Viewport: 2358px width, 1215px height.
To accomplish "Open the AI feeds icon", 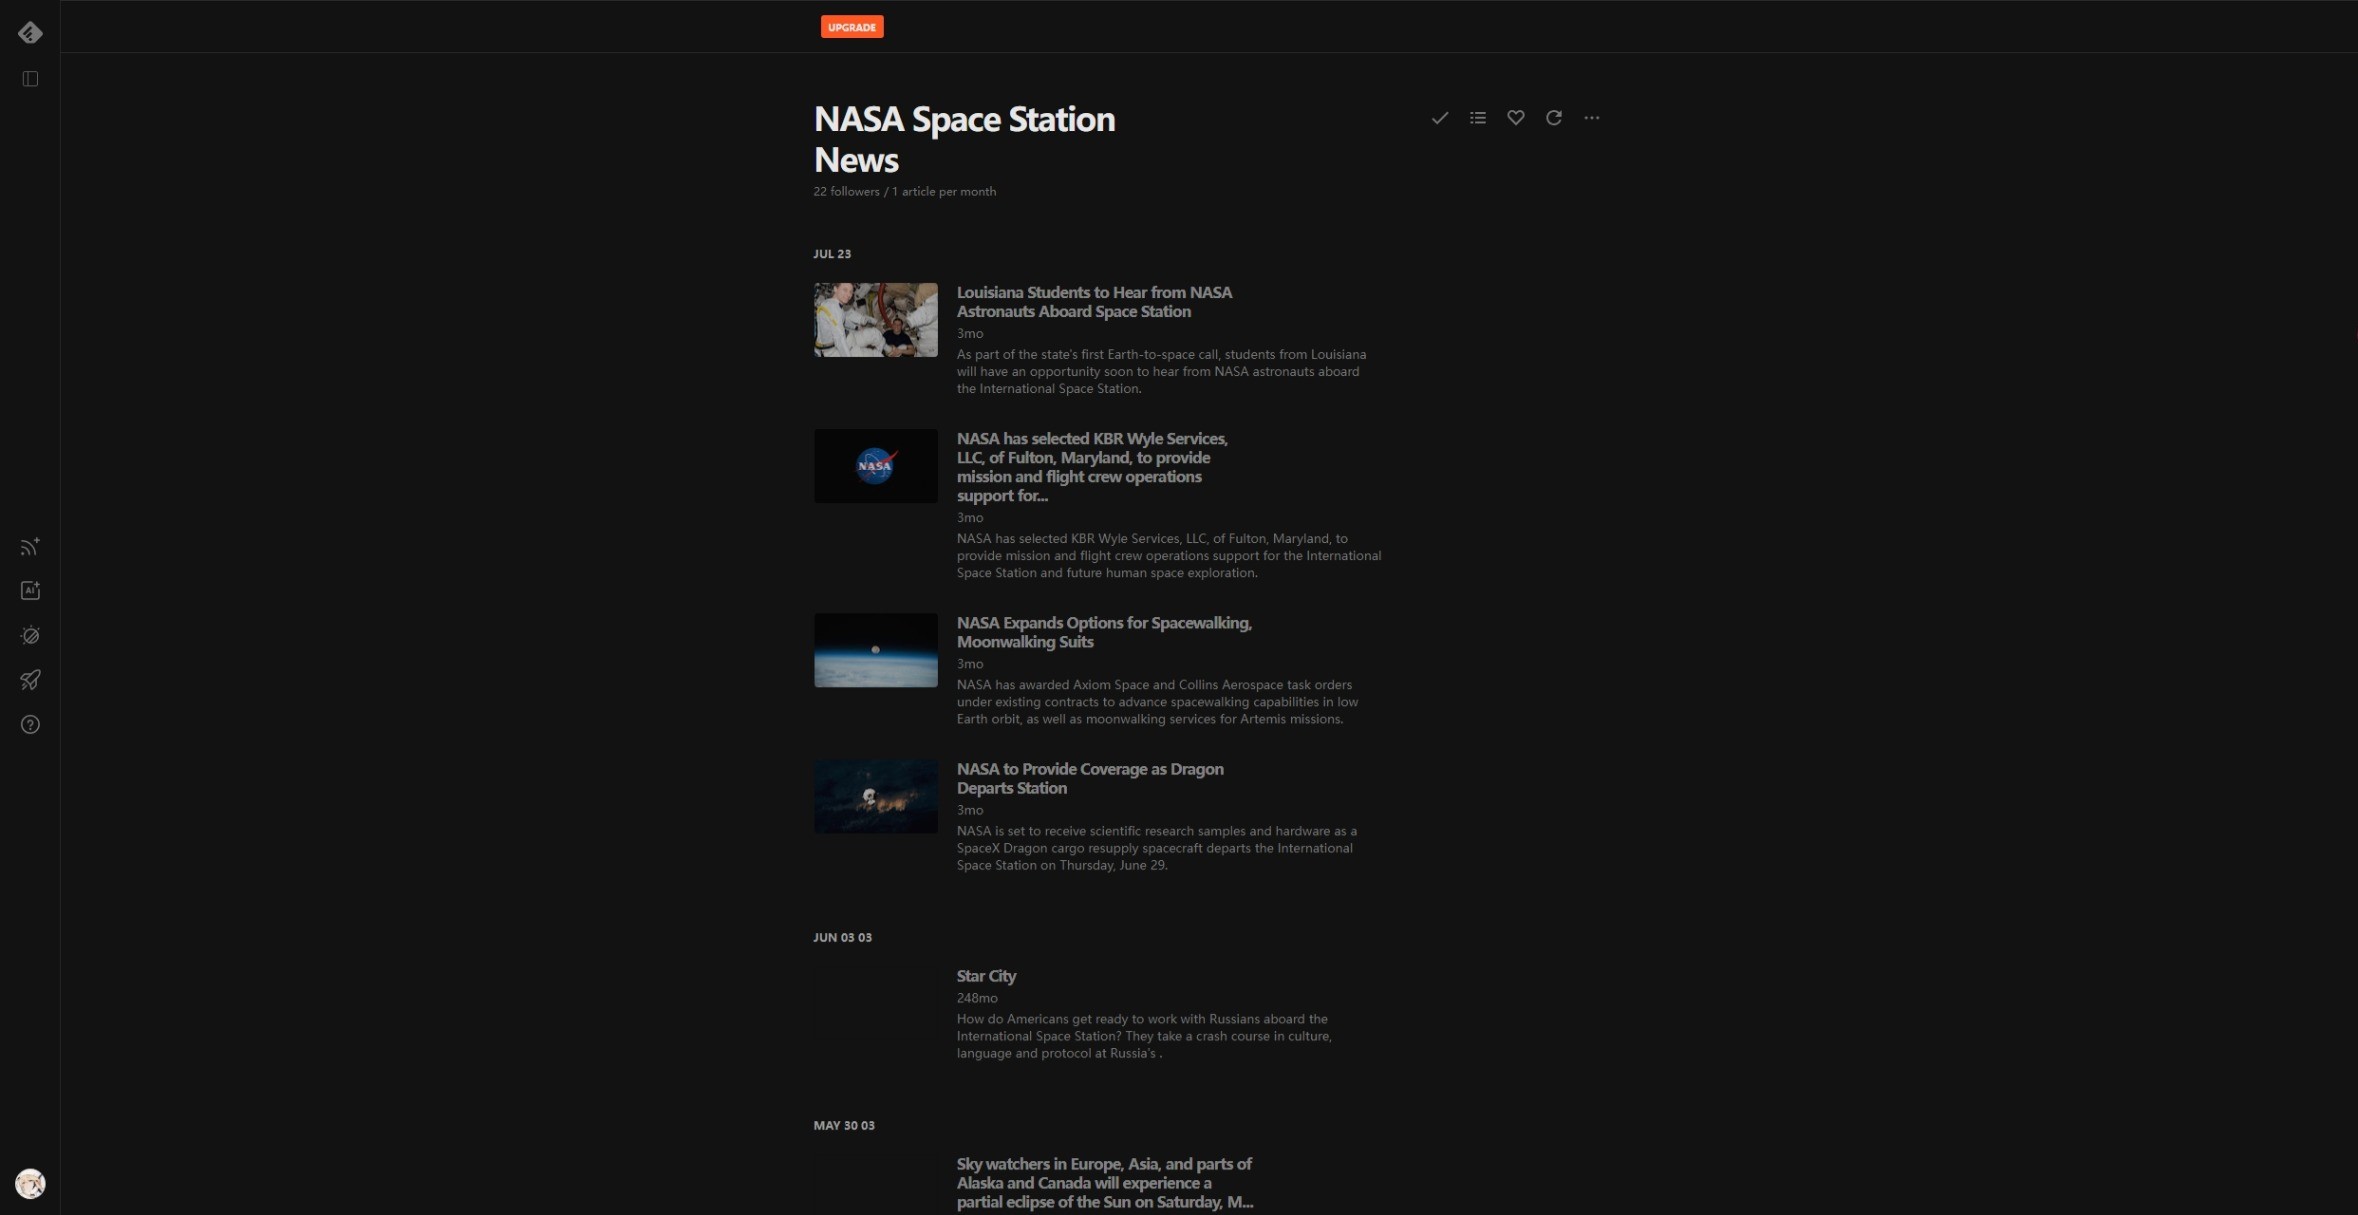I will pyautogui.click(x=30, y=590).
